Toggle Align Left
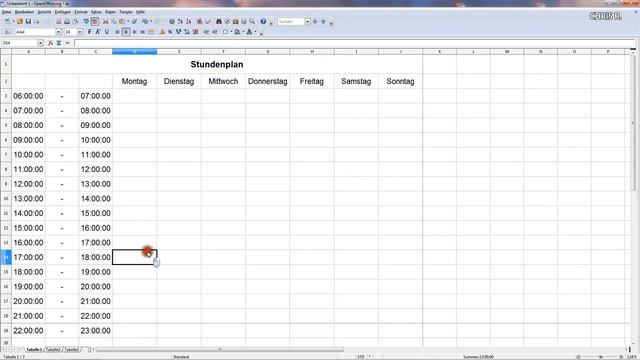 point(117,32)
